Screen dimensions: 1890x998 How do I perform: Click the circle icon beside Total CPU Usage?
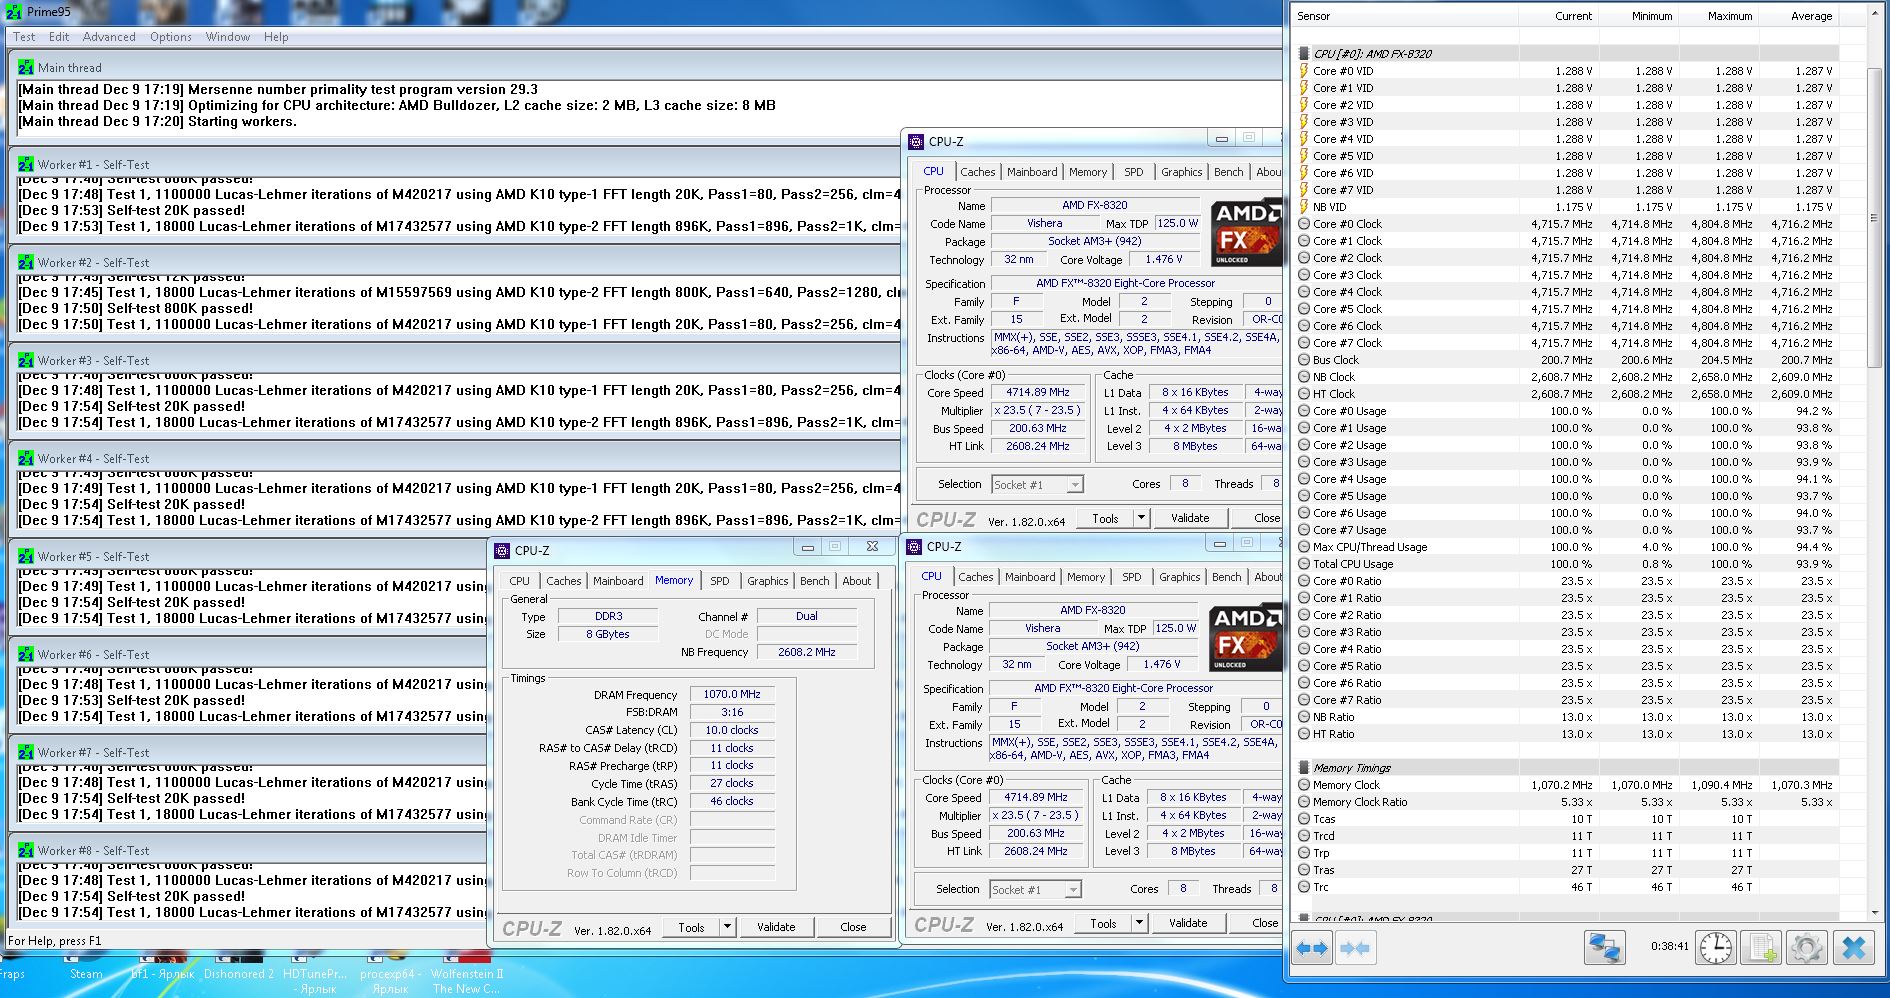tap(1304, 564)
